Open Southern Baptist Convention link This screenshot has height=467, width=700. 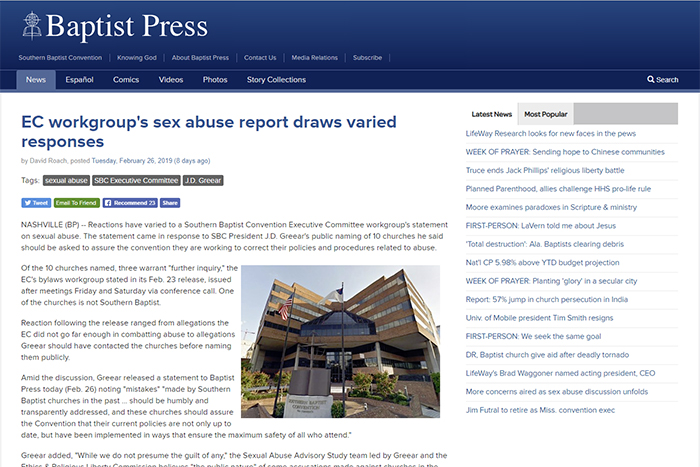pos(60,58)
